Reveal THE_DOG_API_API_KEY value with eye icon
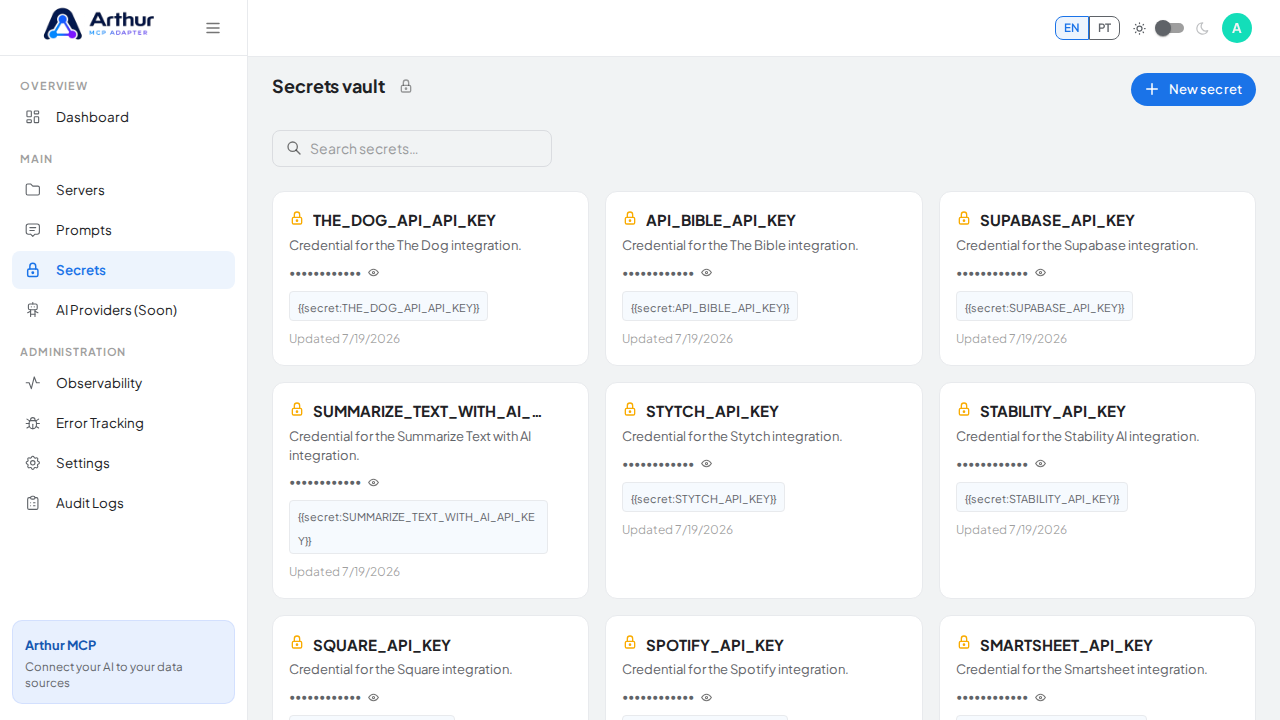 click(x=374, y=272)
